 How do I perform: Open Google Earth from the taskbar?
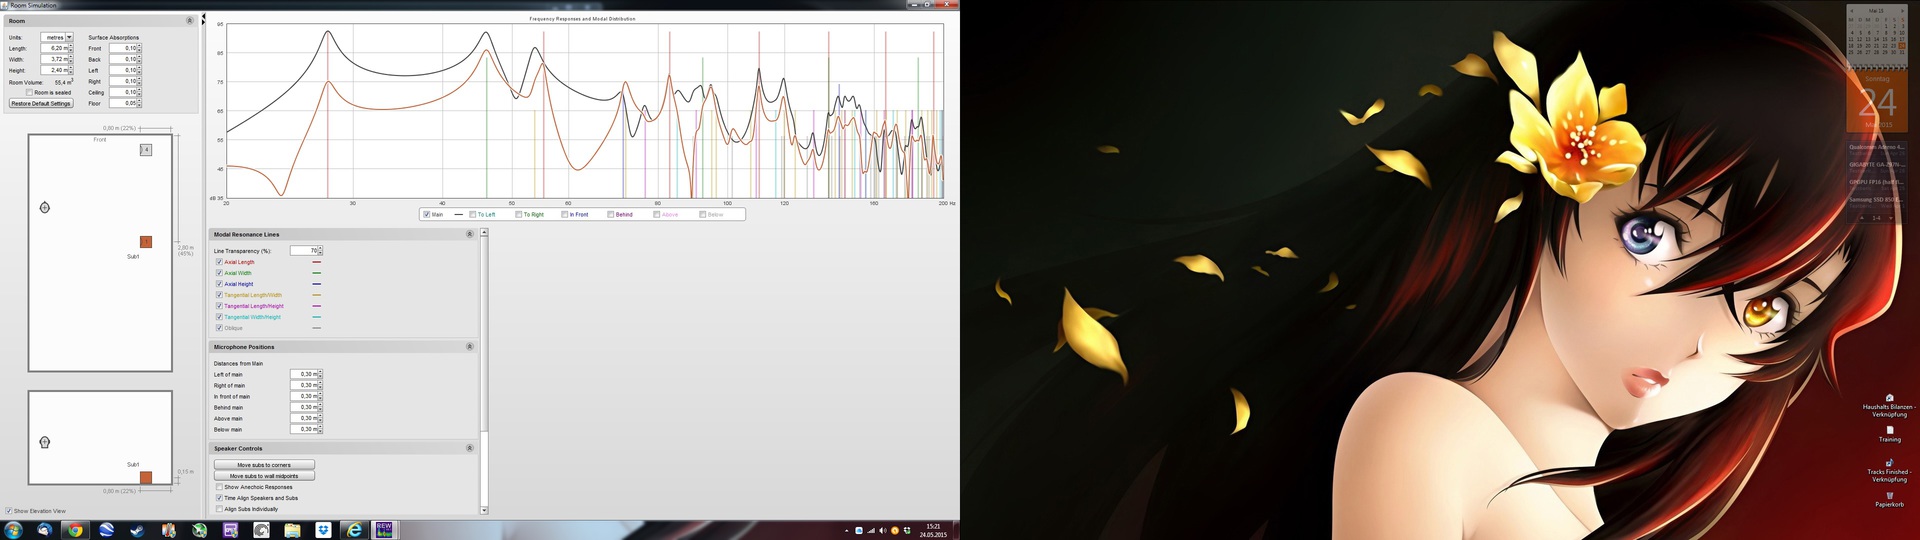pyautogui.click(x=106, y=530)
